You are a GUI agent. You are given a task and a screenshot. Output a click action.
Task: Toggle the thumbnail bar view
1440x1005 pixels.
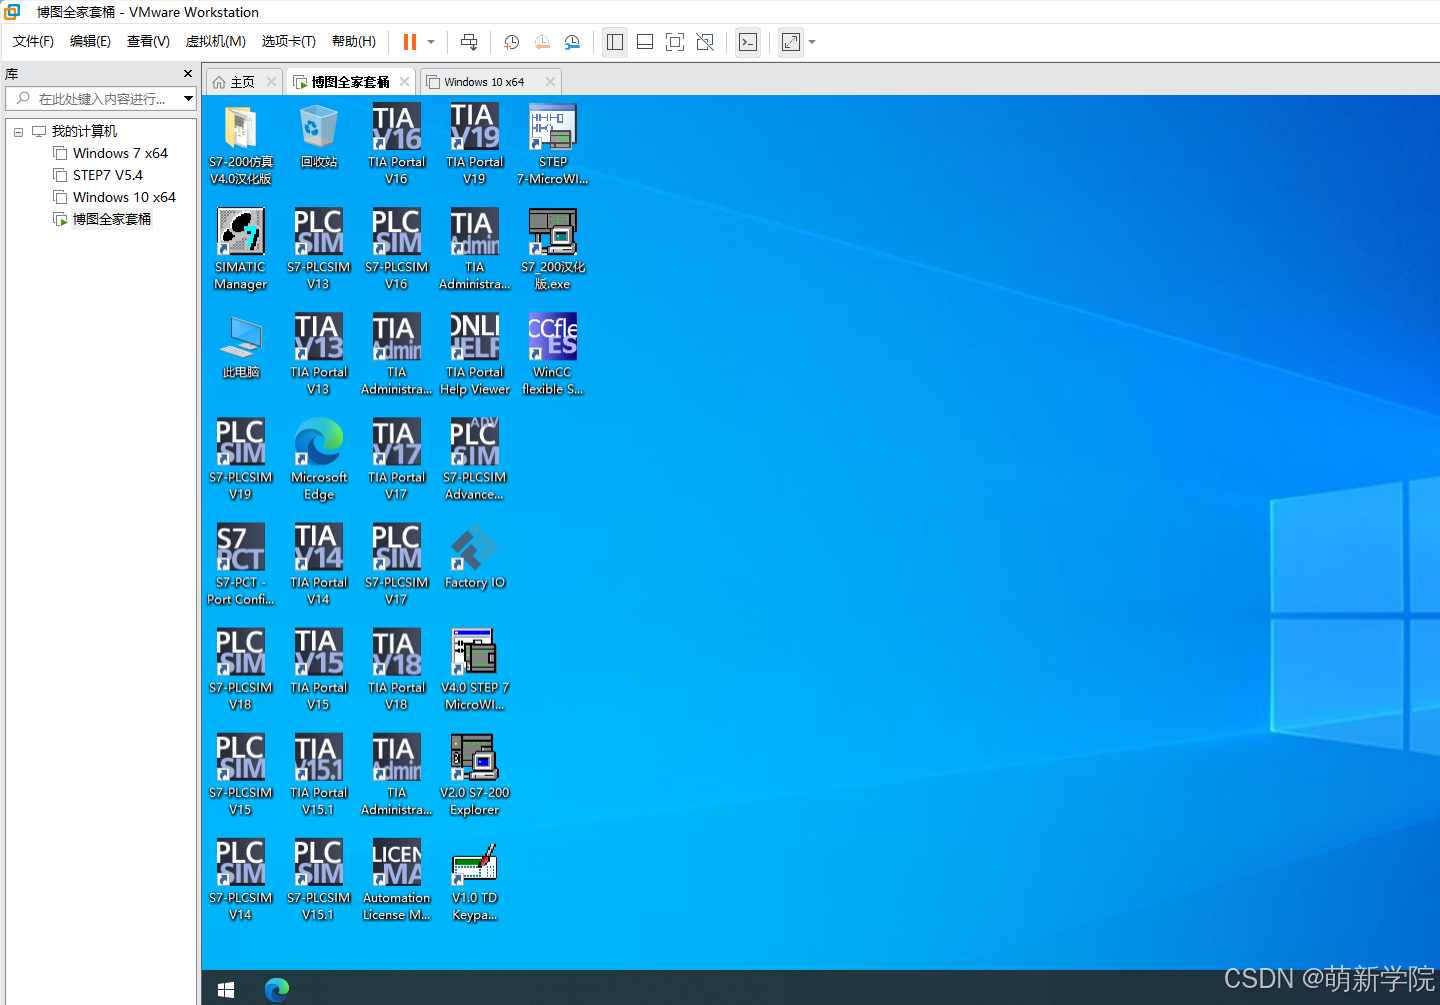645,42
